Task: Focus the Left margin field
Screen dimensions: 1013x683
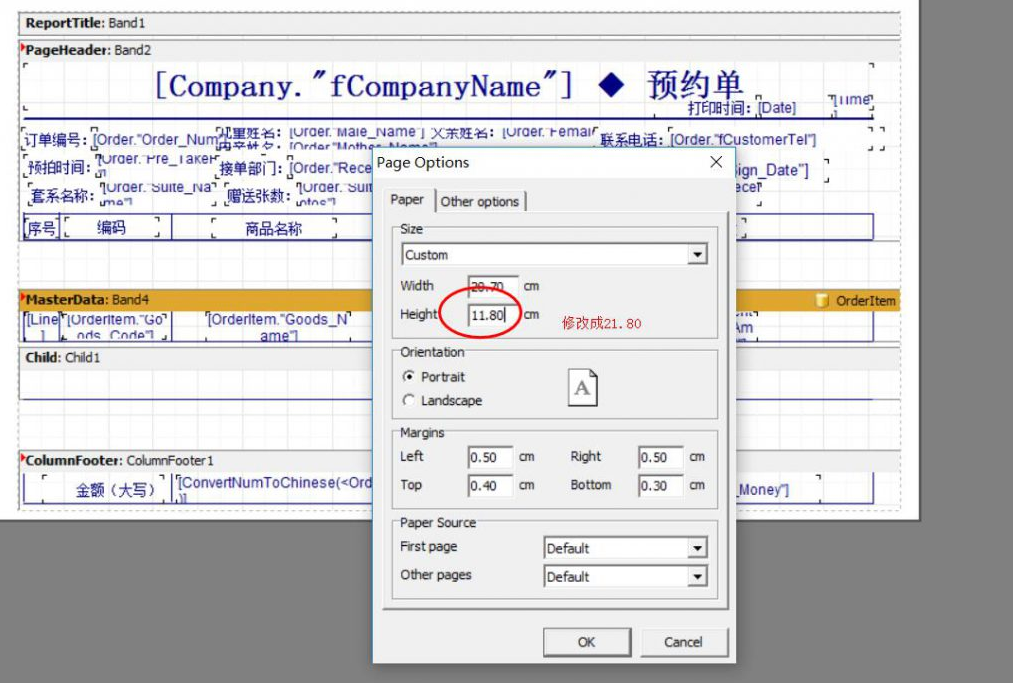Action: tap(490, 457)
